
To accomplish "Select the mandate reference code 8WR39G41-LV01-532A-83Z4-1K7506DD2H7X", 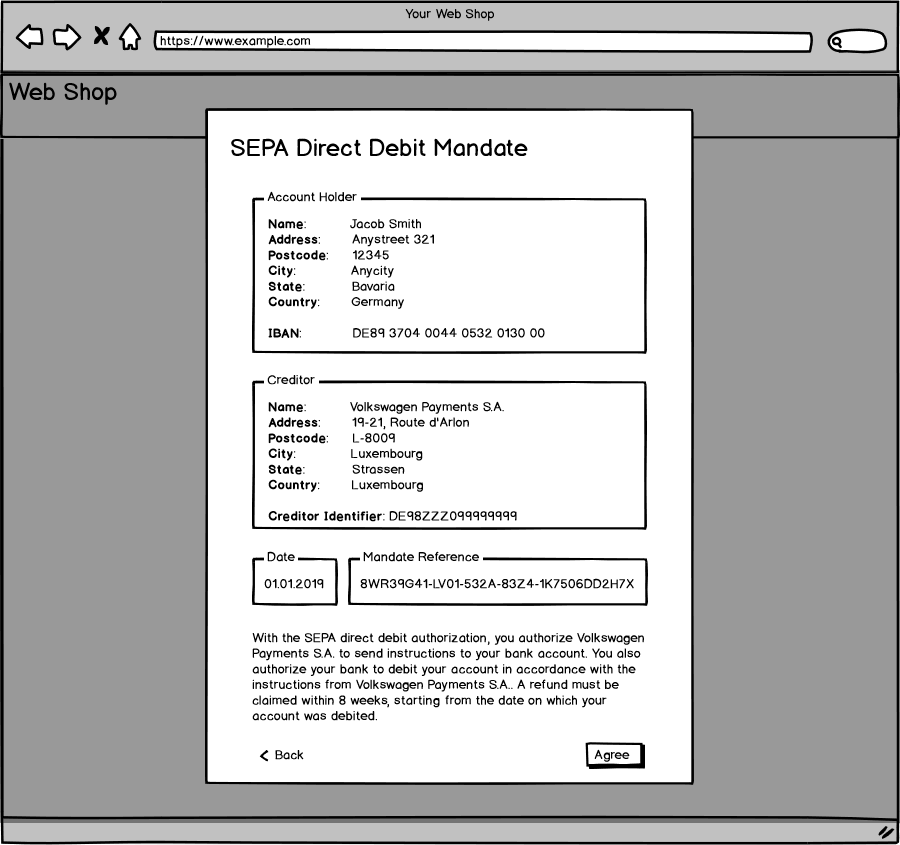I will pyautogui.click(x=497, y=584).
